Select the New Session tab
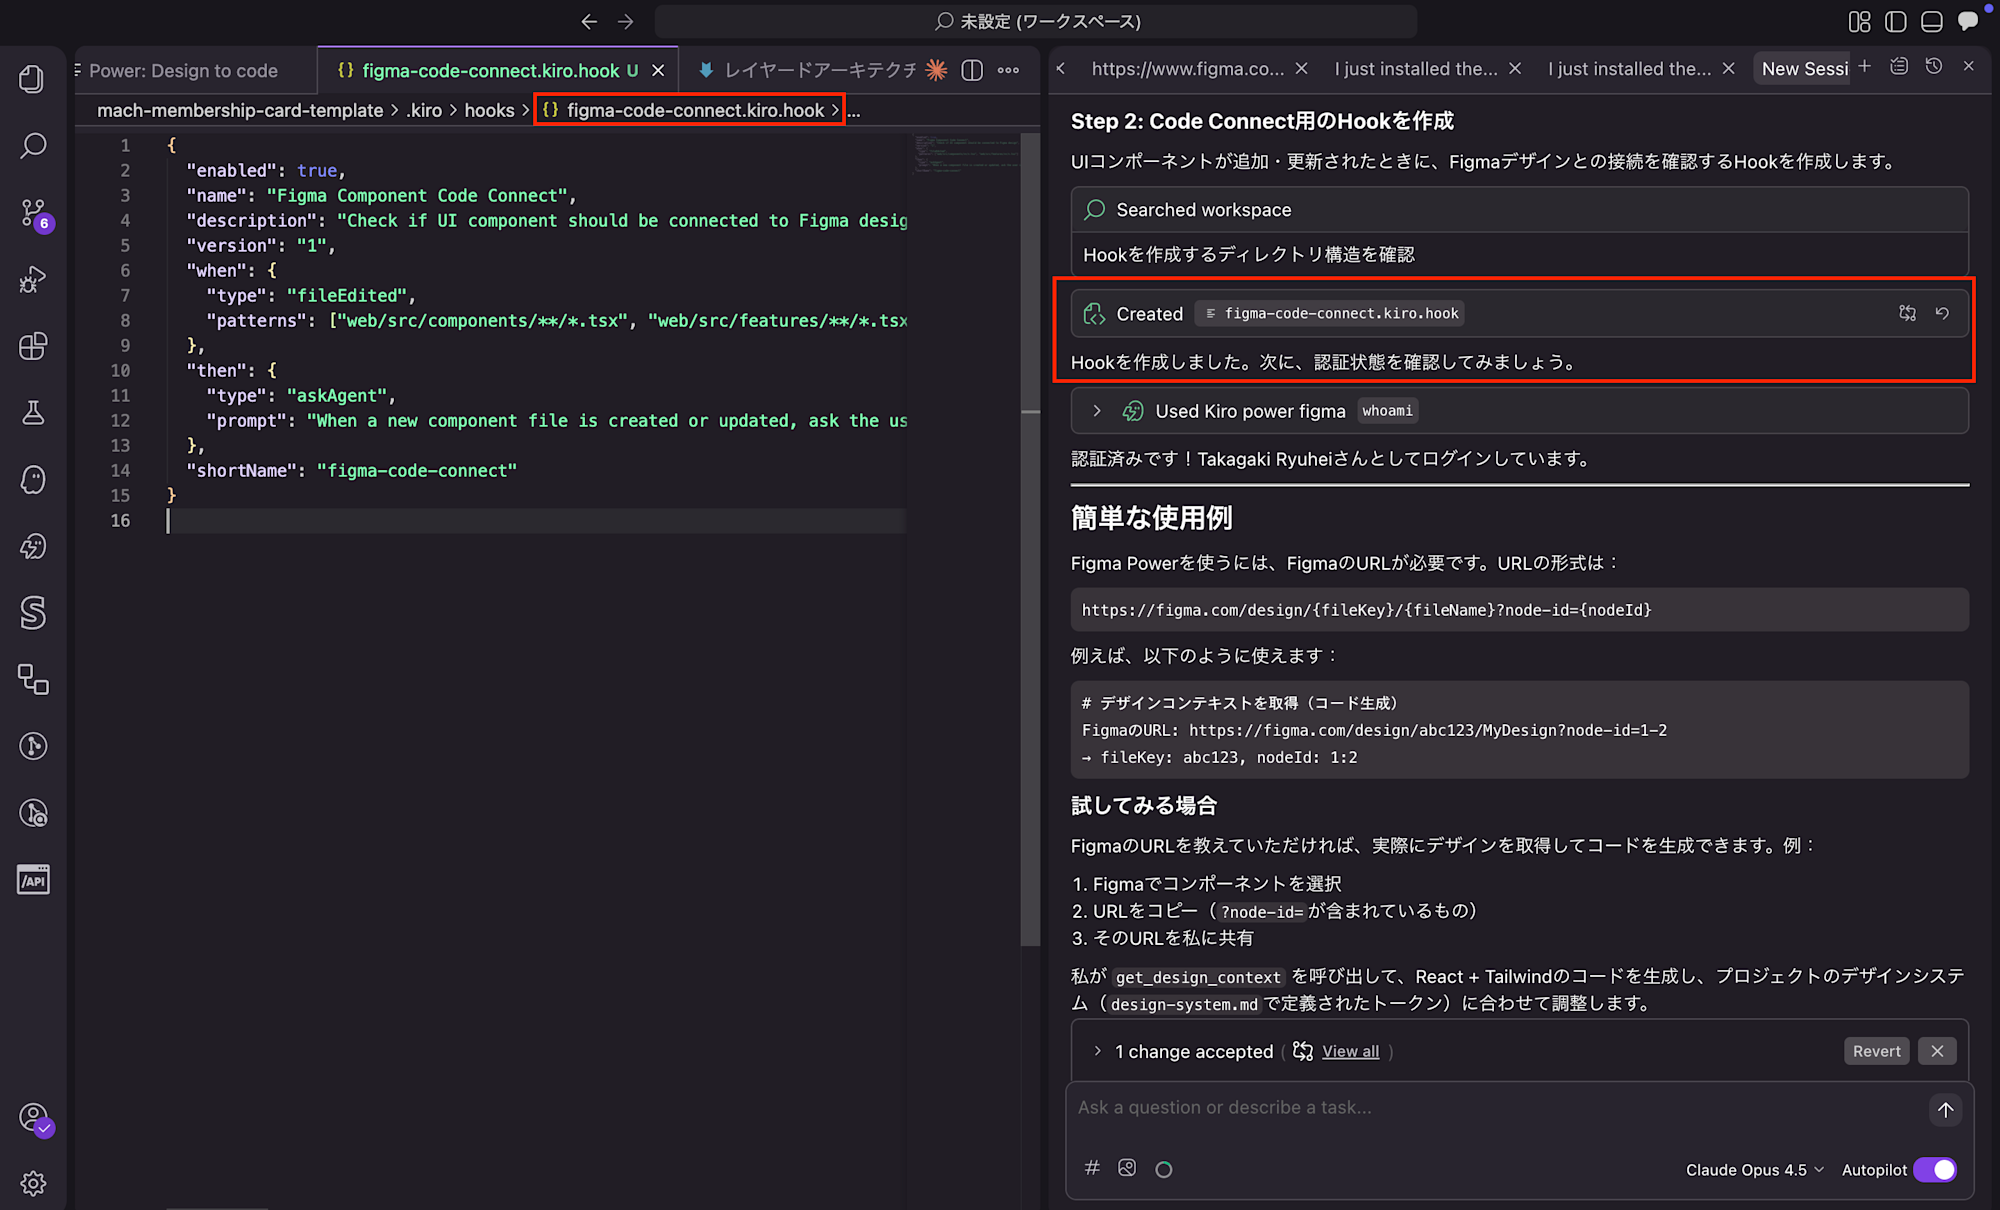Screen dimensions: 2000x1210 [x=1803, y=67]
